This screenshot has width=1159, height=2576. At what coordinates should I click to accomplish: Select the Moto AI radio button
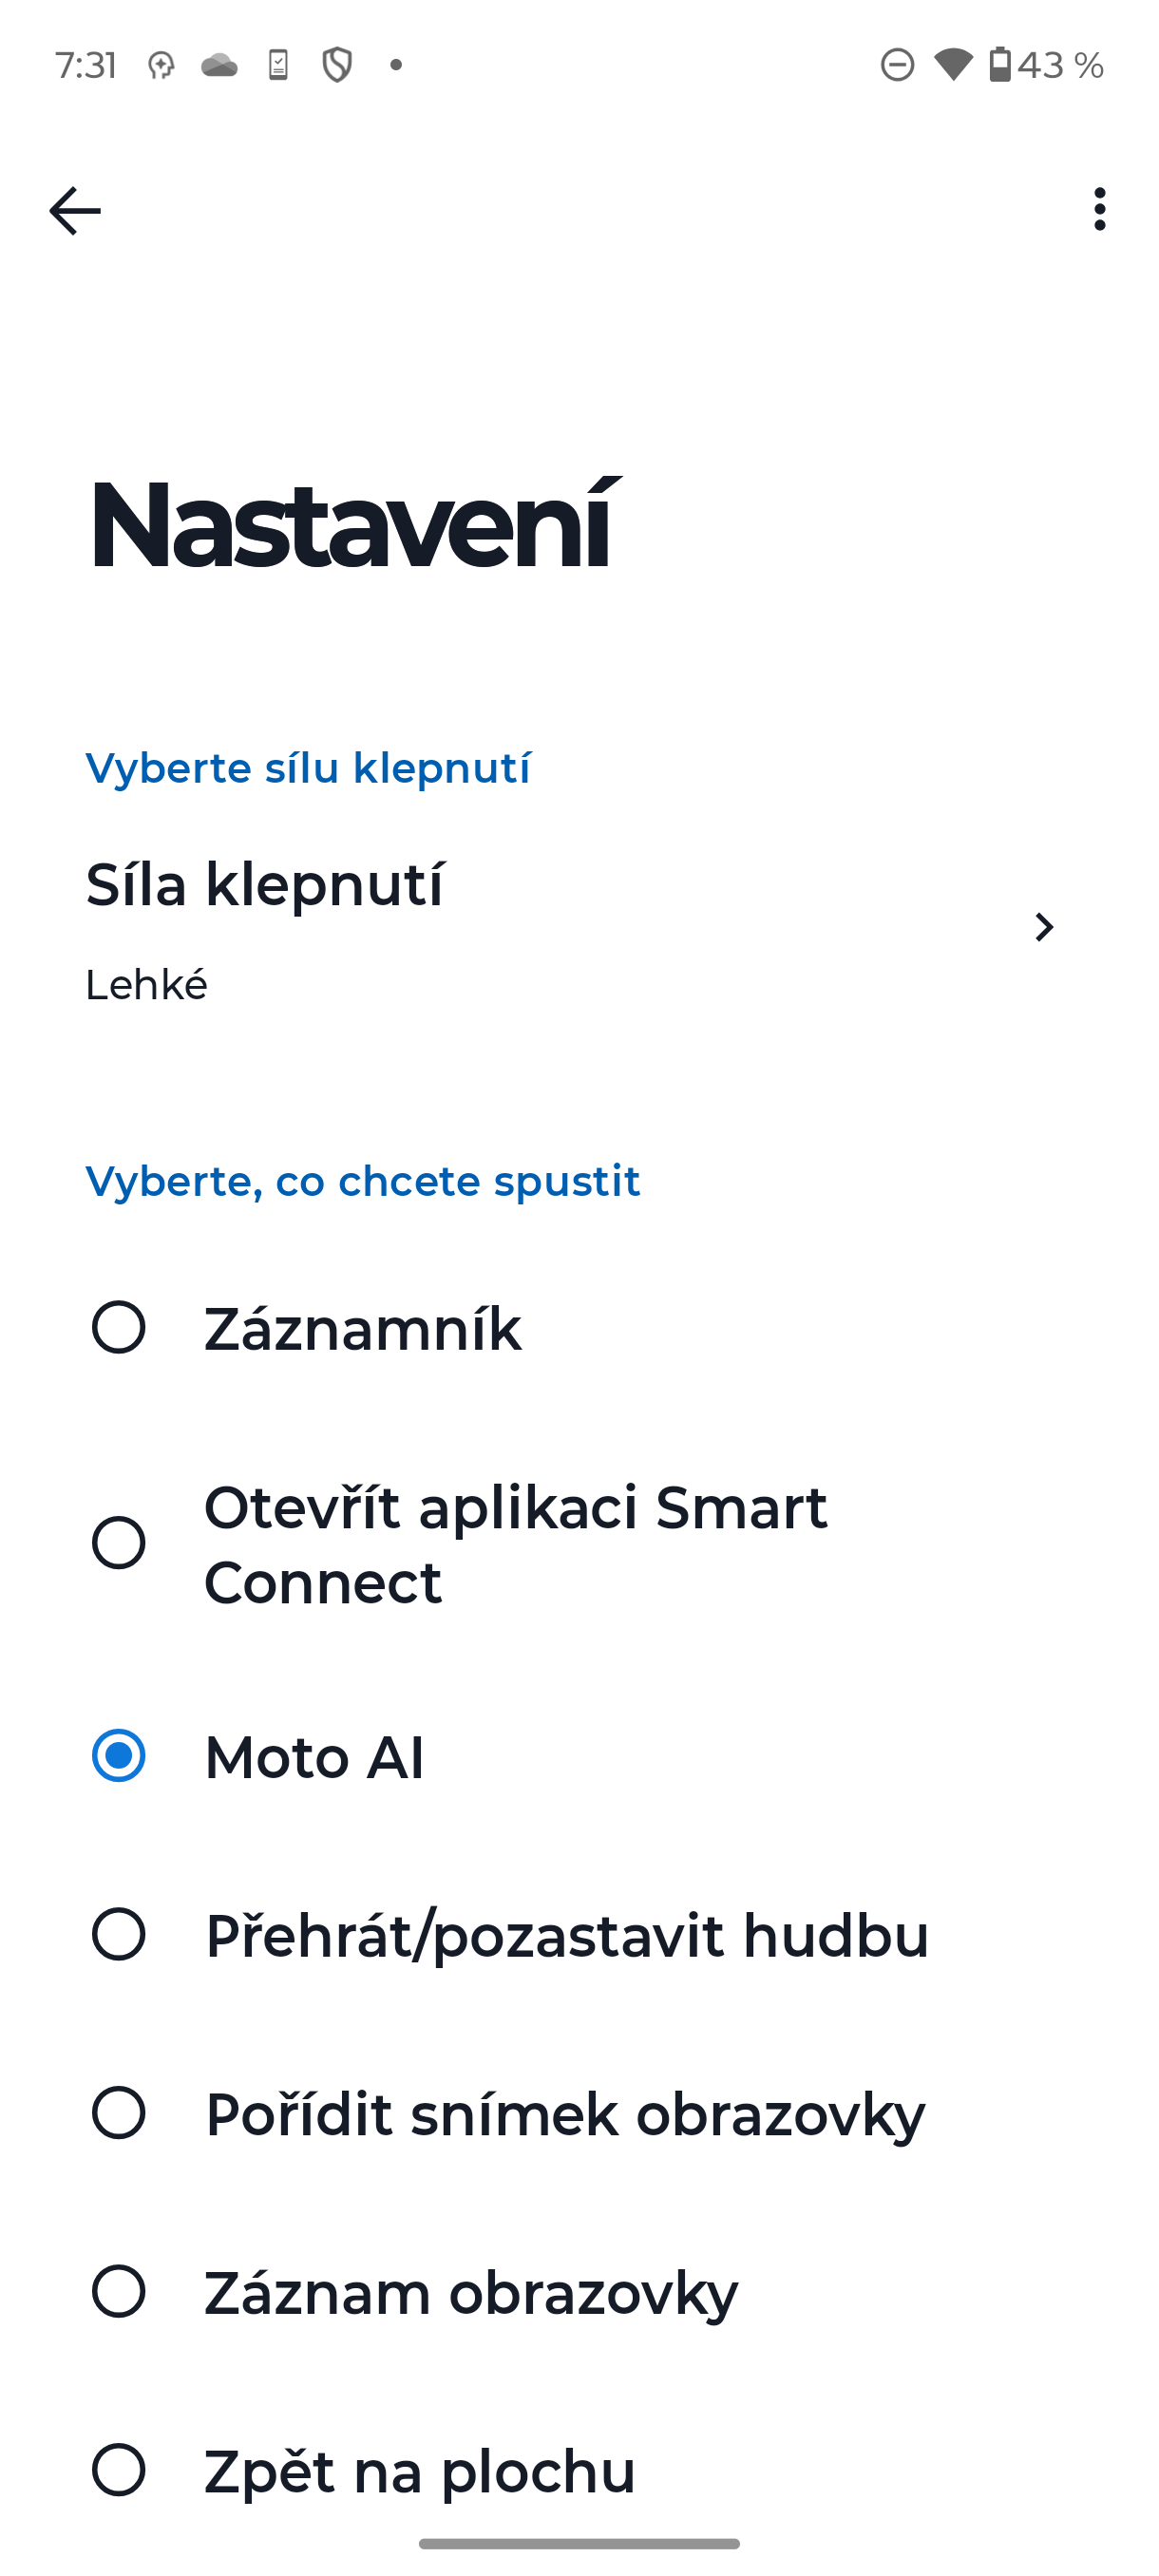(x=119, y=1758)
